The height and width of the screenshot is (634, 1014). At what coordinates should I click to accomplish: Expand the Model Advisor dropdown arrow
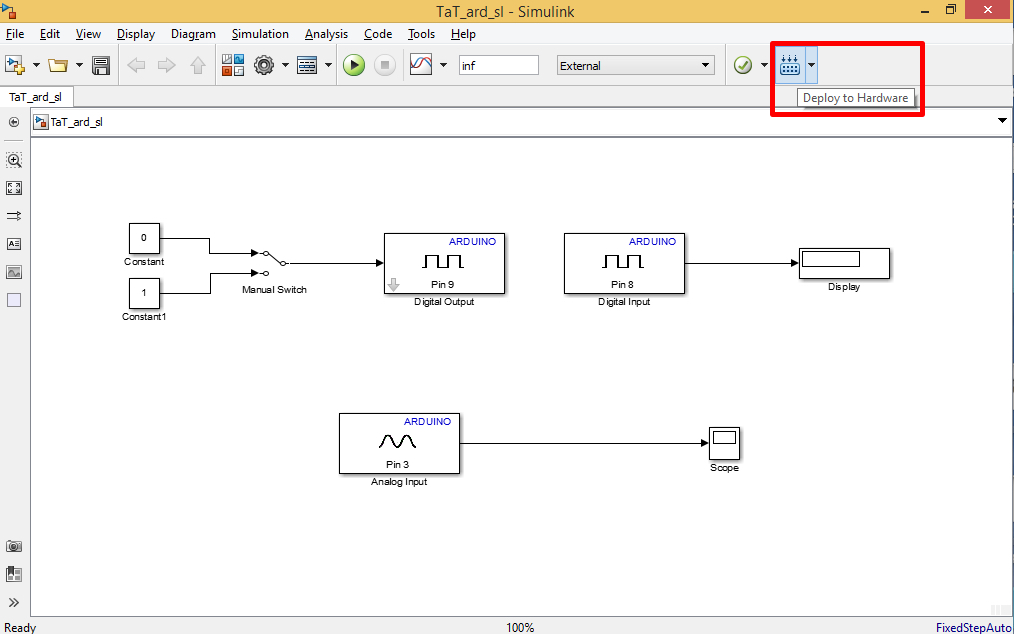coord(764,65)
